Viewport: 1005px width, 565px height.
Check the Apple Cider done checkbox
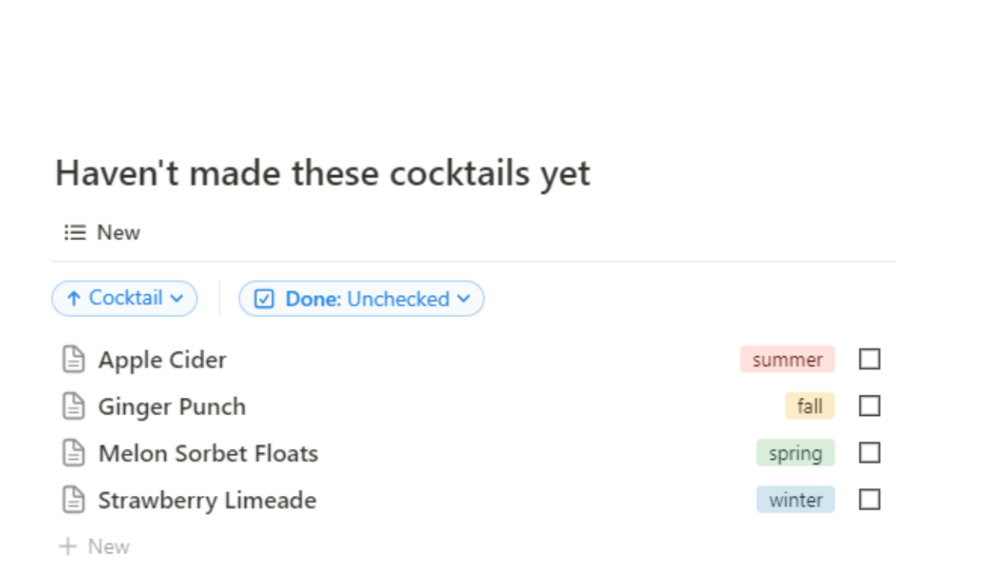pyautogui.click(x=869, y=359)
